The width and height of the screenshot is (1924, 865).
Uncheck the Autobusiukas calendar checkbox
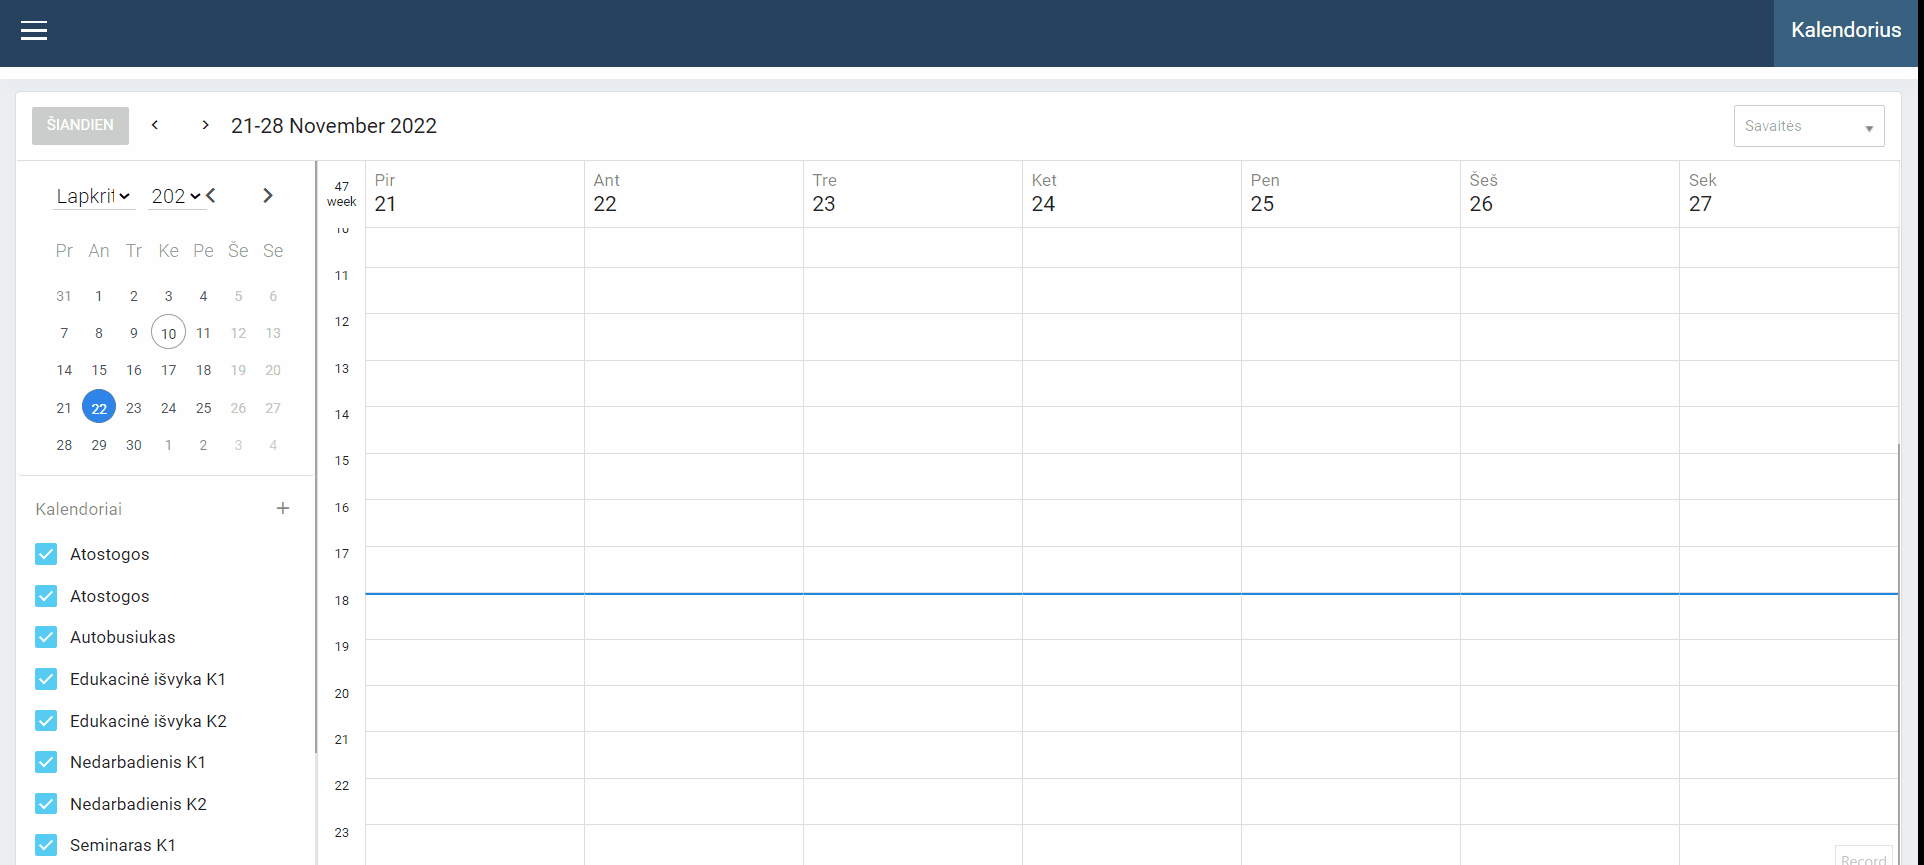click(x=46, y=637)
